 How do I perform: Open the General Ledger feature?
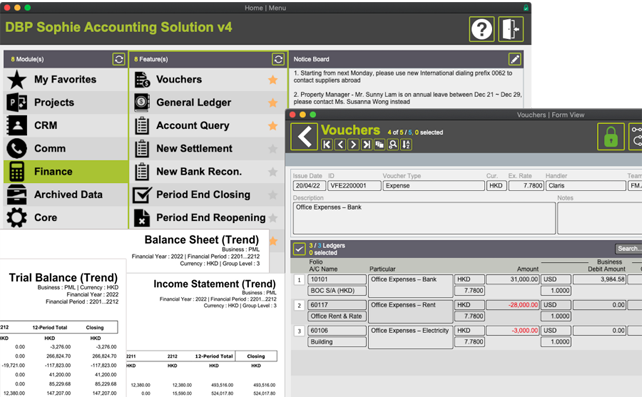tap(193, 102)
